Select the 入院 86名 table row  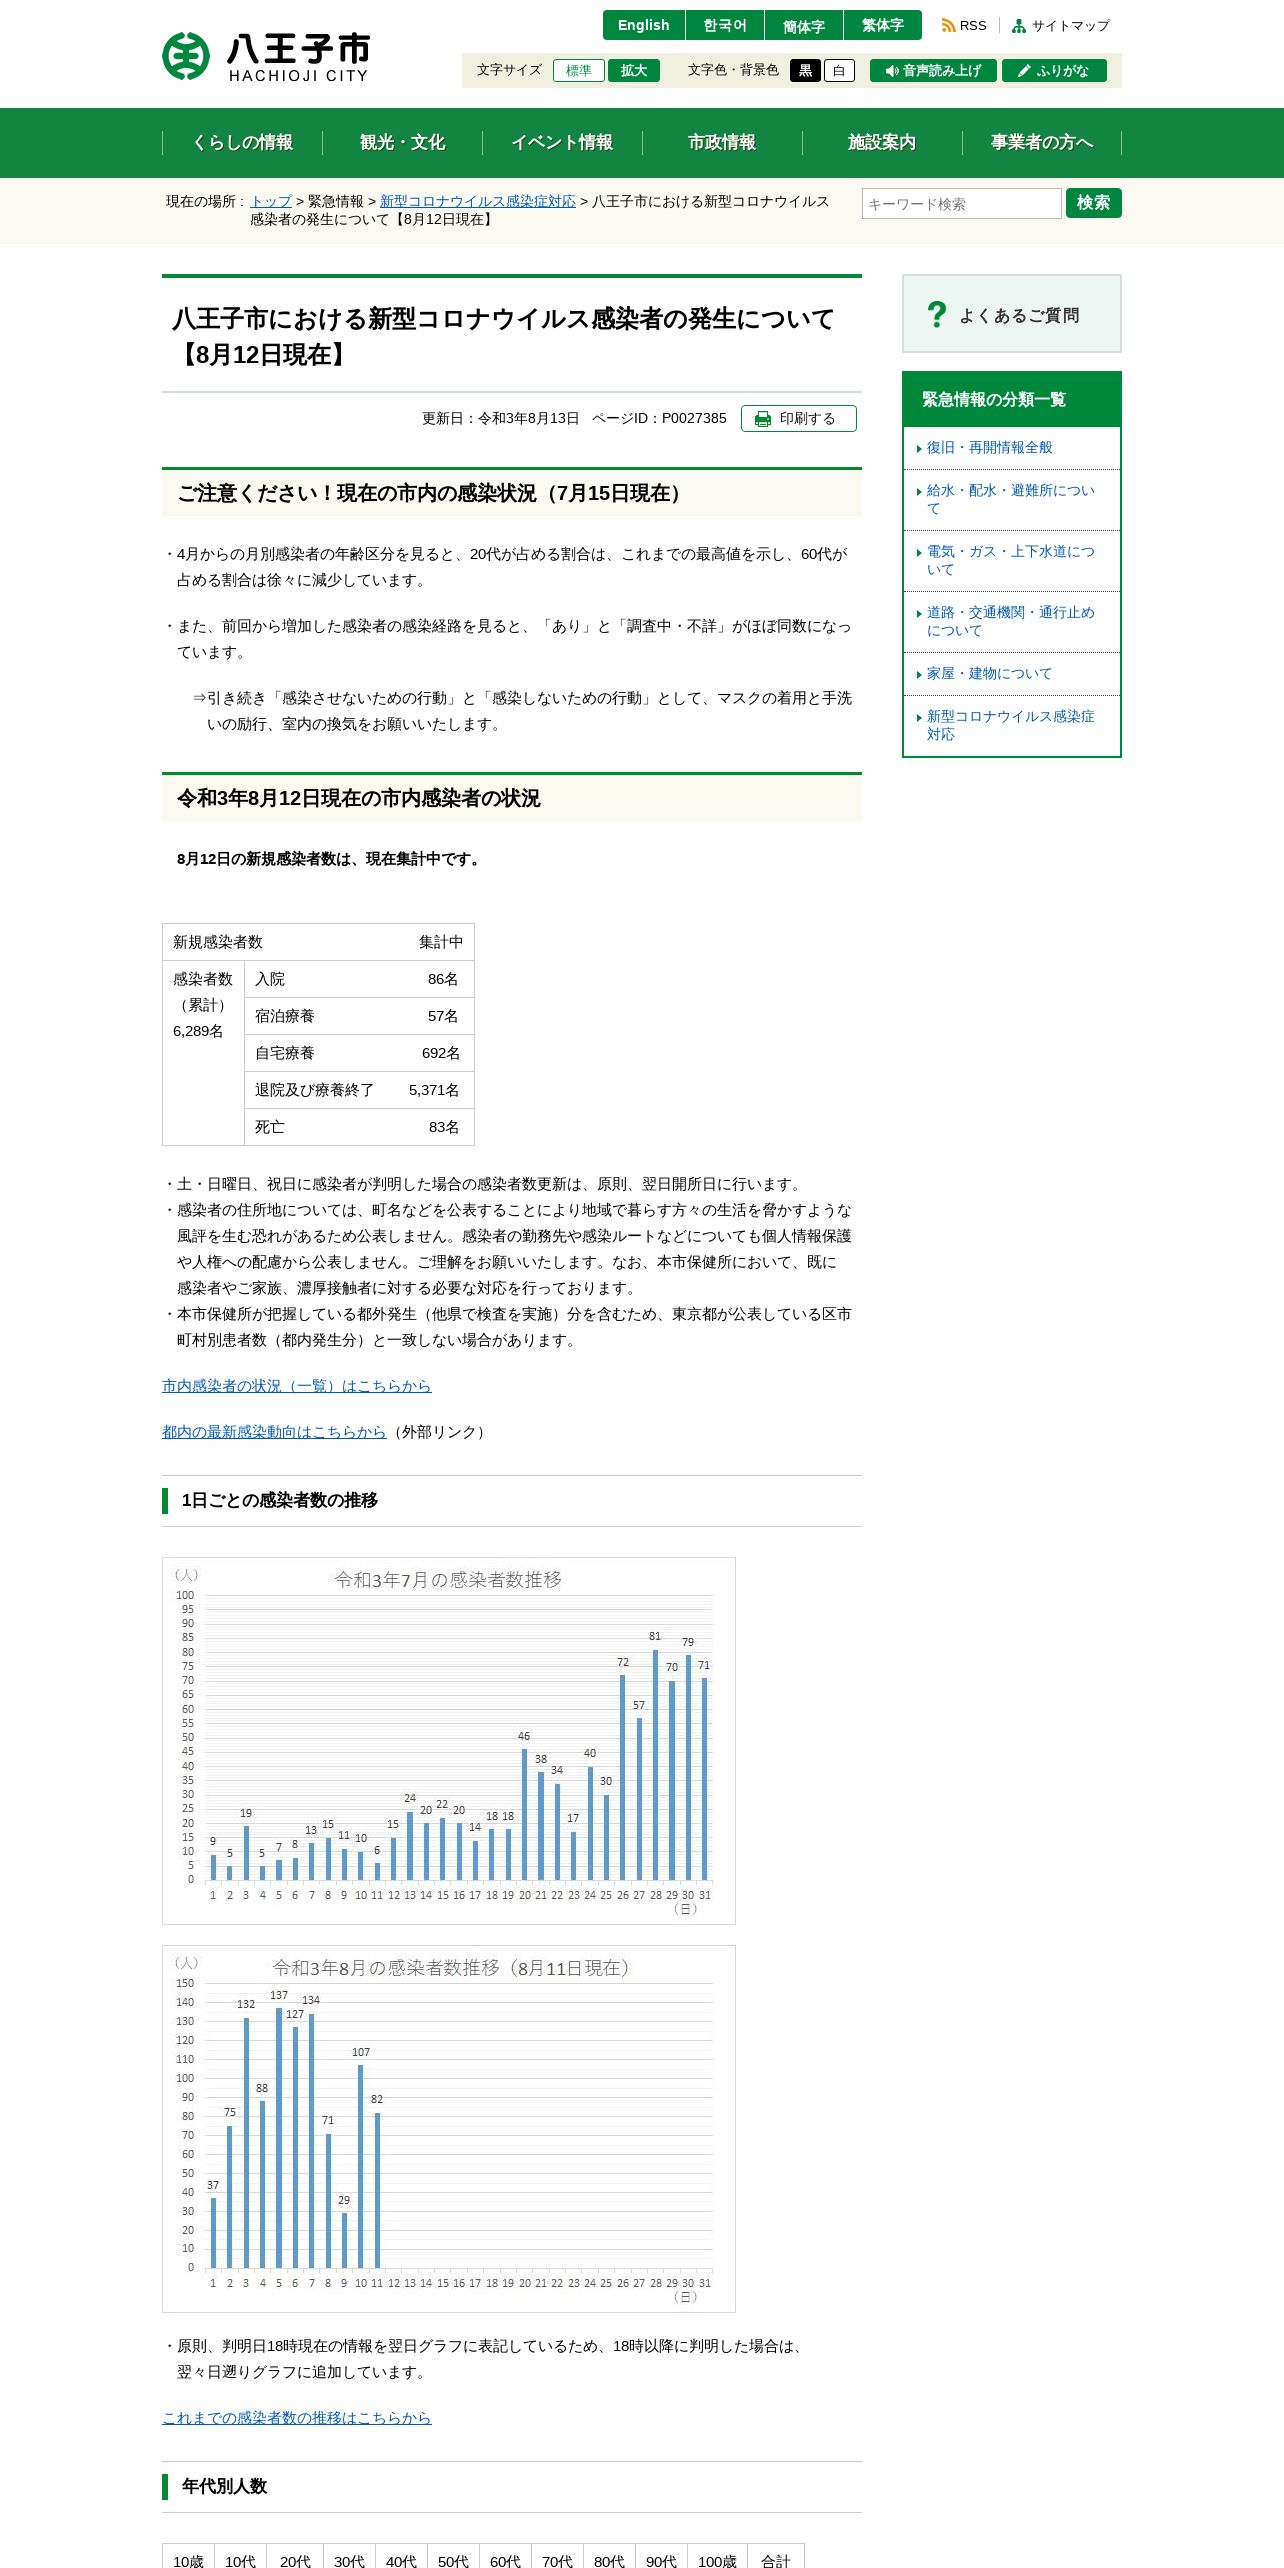click(x=359, y=979)
